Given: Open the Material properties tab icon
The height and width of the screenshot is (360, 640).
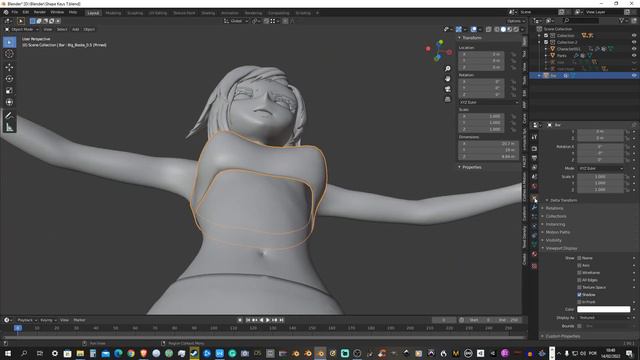Looking at the screenshot, I should coord(534,254).
